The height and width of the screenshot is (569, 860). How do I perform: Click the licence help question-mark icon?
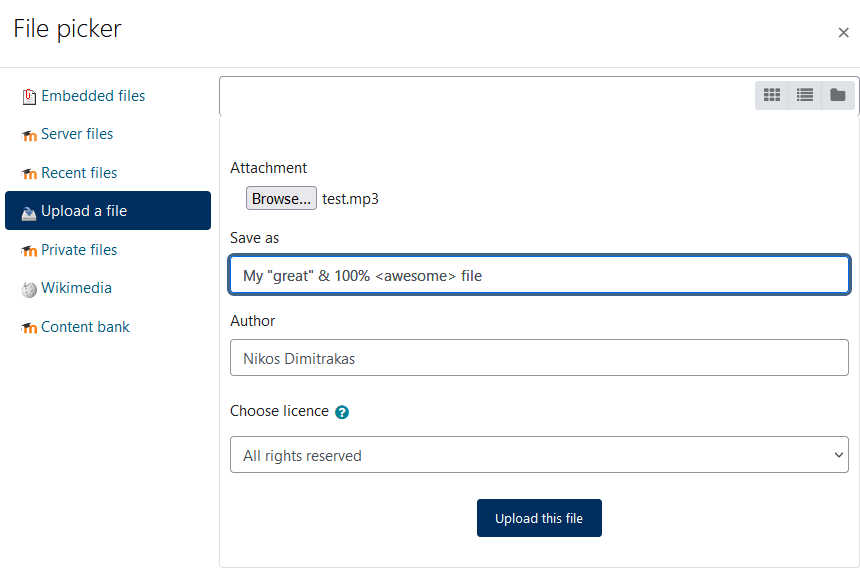pos(342,412)
